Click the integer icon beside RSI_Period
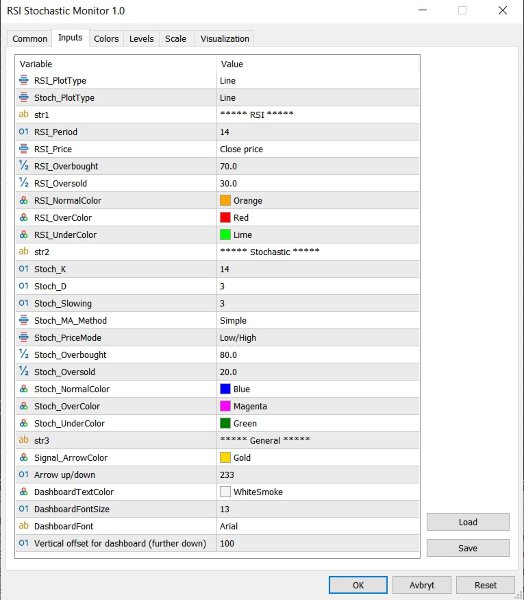This screenshot has width=524, height=600. coord(24,132)
